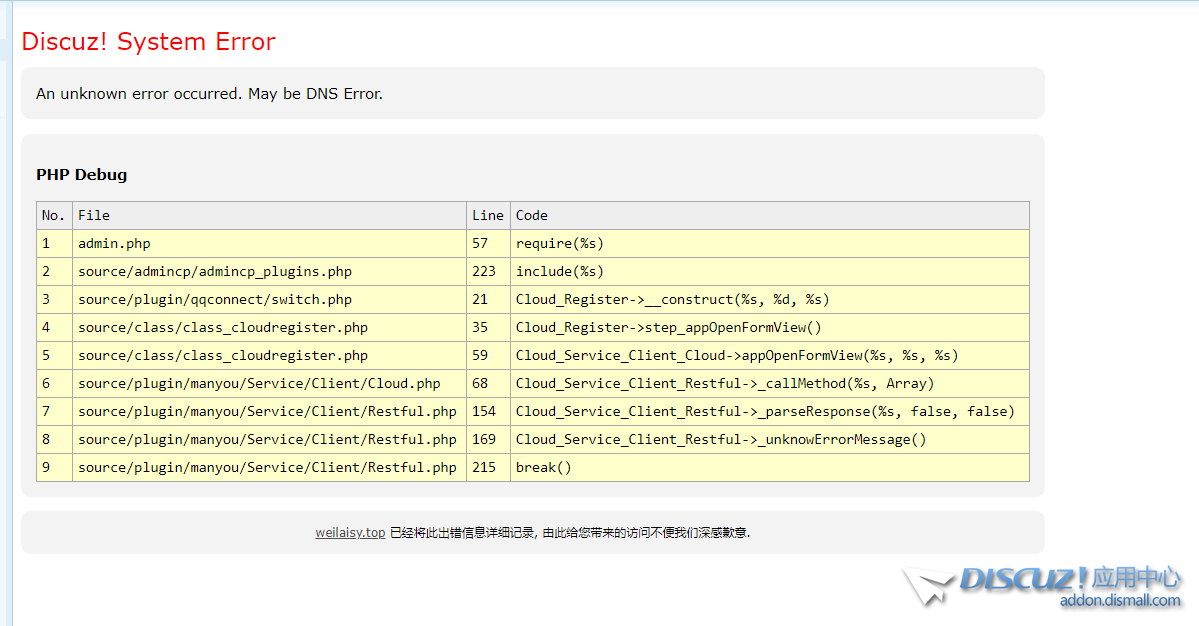The height and width of the screenshot is (626, 1199).
Task: Select the 'Discuz! System Error' heading
Action: coord(148,42)
